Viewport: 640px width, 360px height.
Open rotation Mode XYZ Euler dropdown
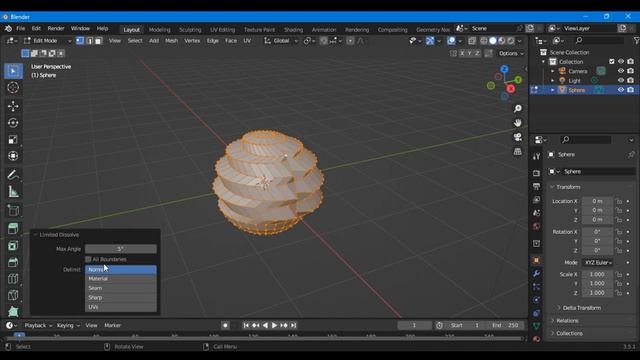[598, 262]
